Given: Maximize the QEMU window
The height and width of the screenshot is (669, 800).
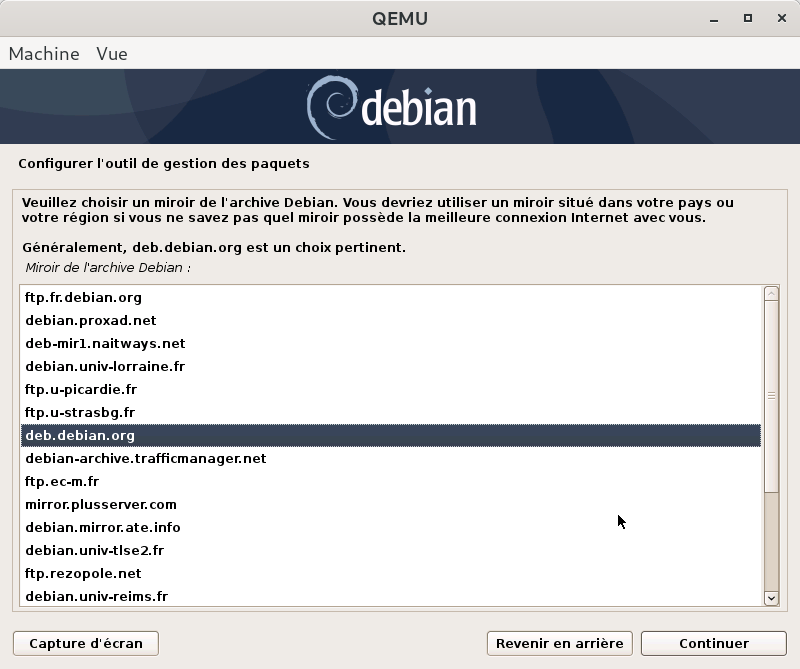Looking at the screenshot, I should (747, 19).
